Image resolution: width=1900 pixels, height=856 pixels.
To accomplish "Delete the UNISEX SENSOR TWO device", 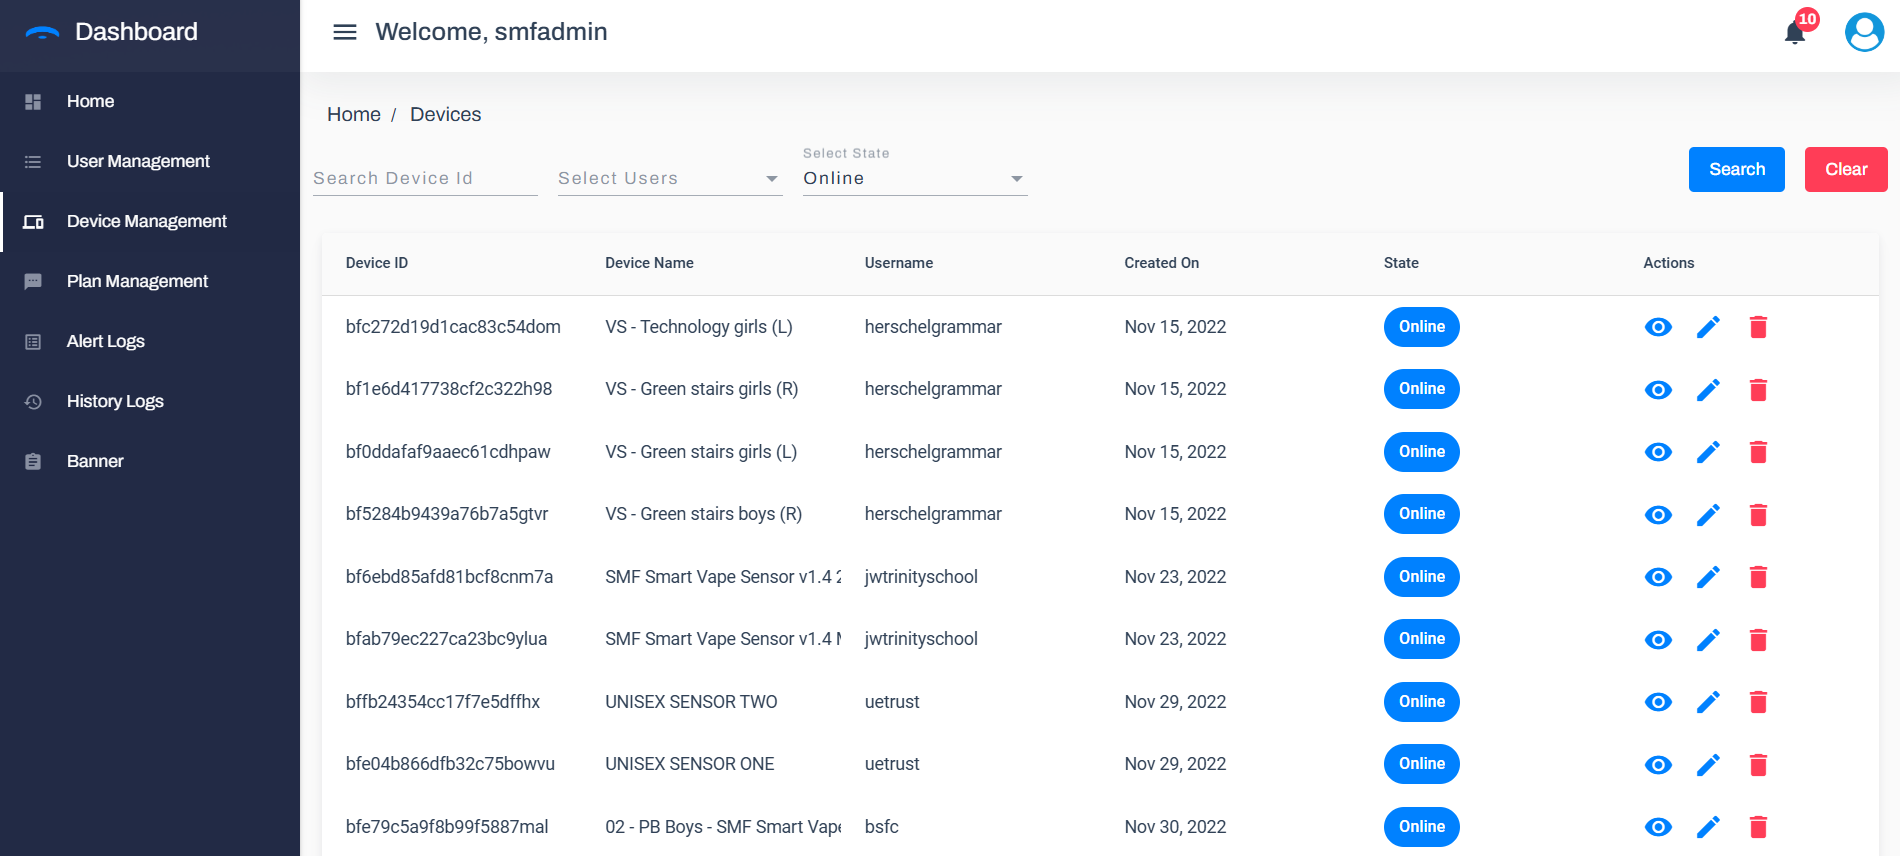I will click(x=1758, y=702).
